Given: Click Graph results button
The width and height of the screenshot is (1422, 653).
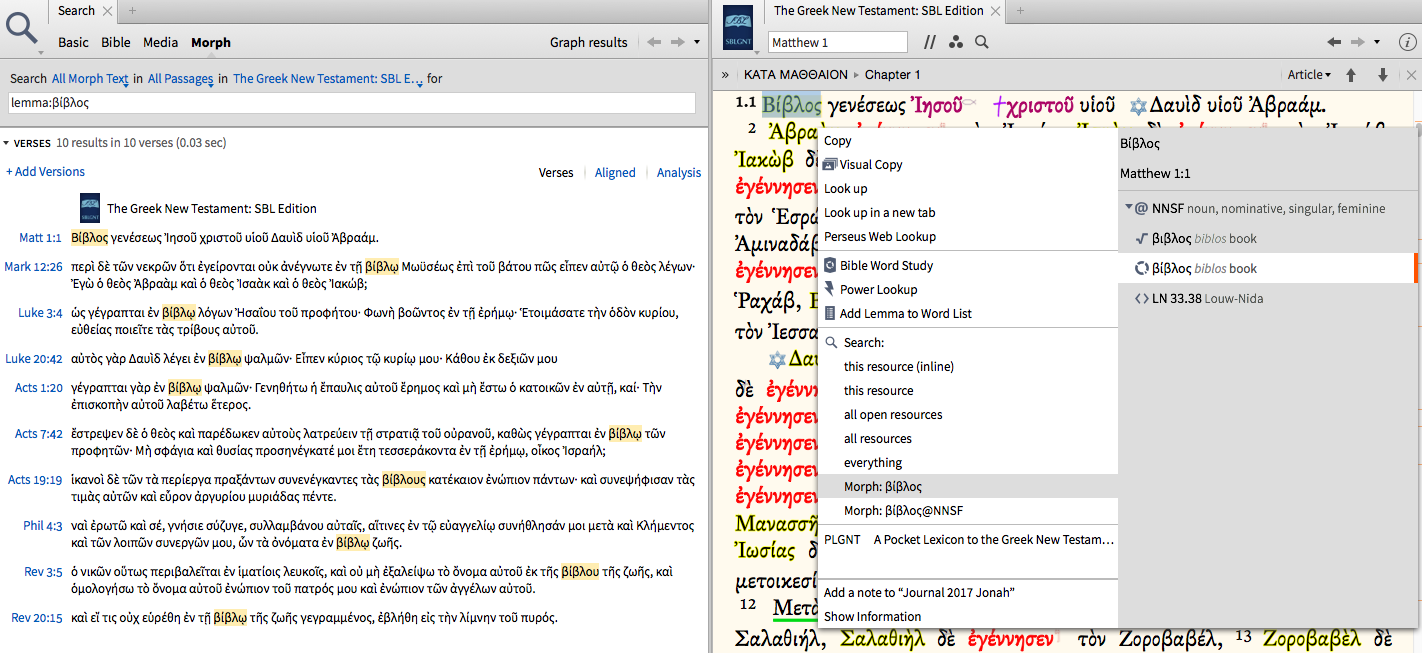Looking at the screenshot, I should (x=589, y=42).
